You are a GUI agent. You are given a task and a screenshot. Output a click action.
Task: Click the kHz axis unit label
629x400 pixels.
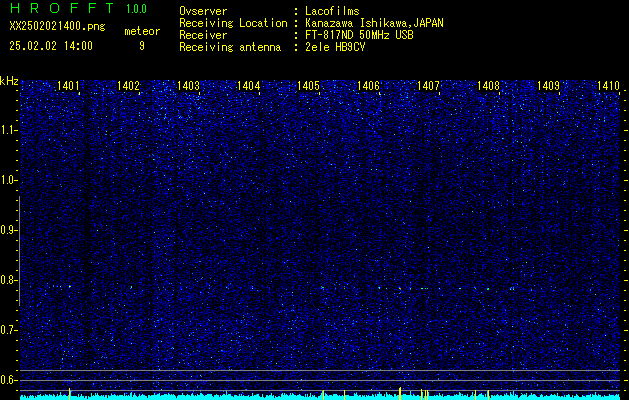pos(9,81)
